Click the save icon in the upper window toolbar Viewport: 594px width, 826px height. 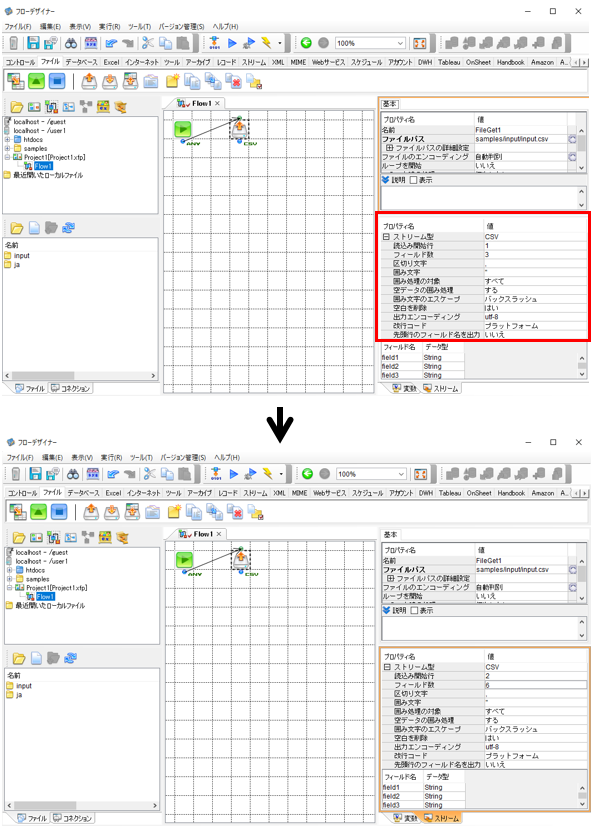click(x=33, y=43)
